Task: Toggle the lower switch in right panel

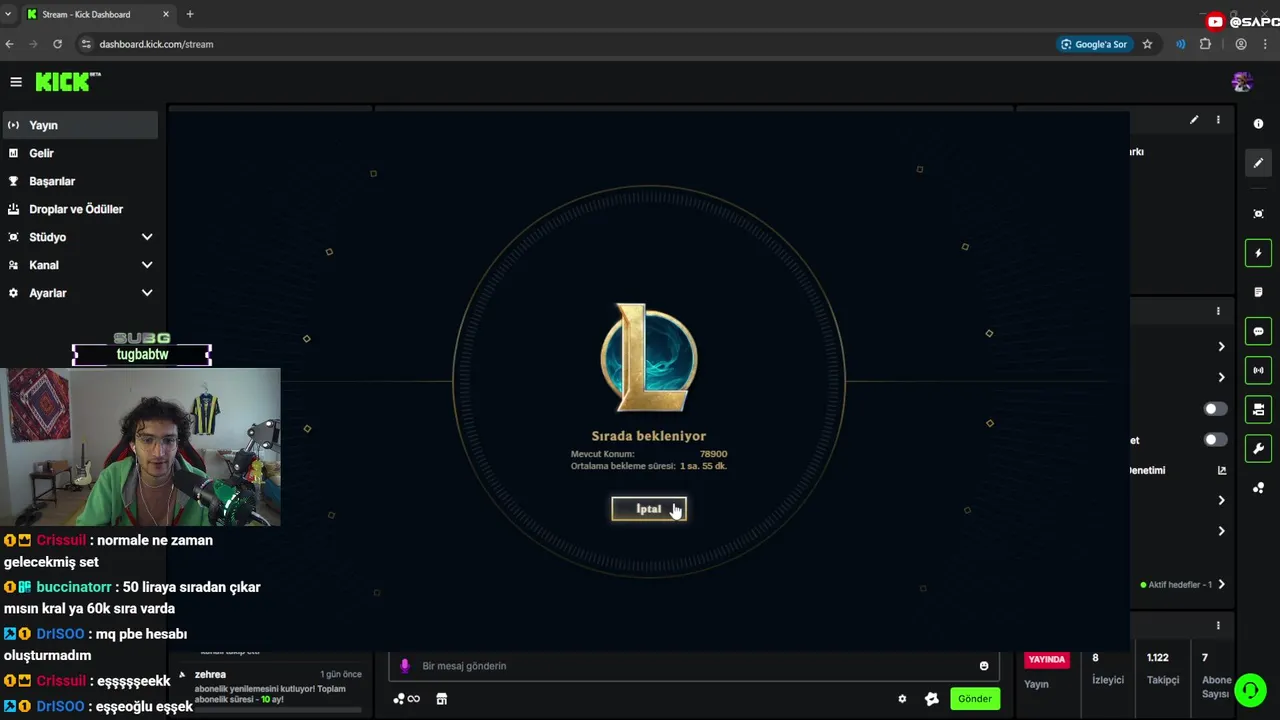Action: pyautogui.click(x=1215, y=440)
